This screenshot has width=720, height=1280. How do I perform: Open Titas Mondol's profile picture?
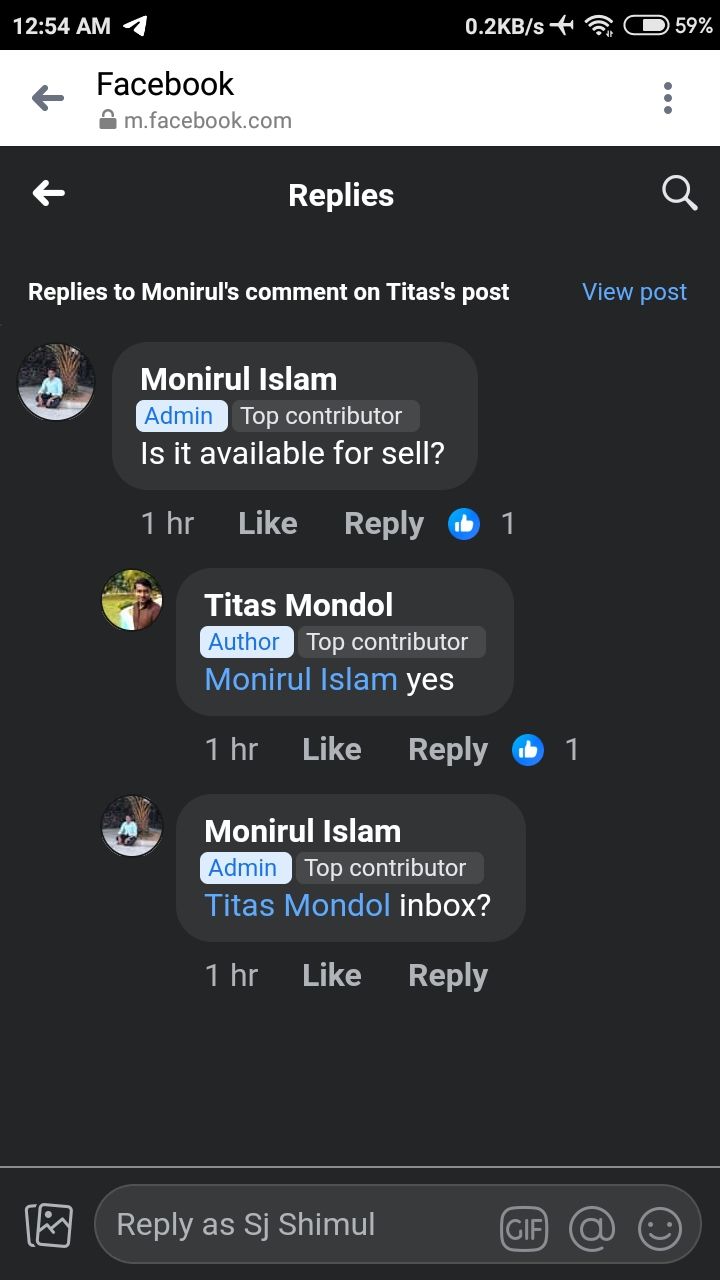(x=132, y=600)
